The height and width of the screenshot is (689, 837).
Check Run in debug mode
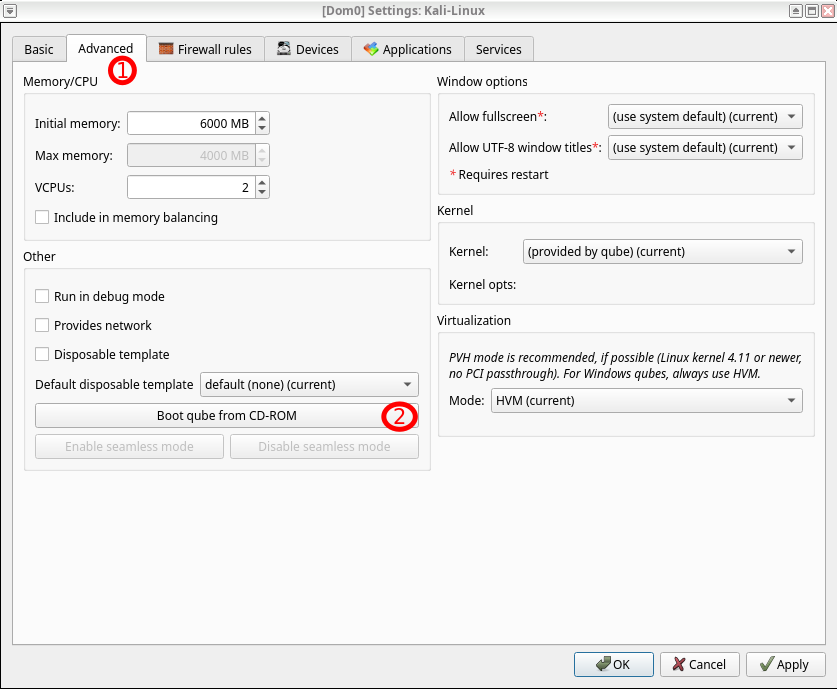[42, 296]
